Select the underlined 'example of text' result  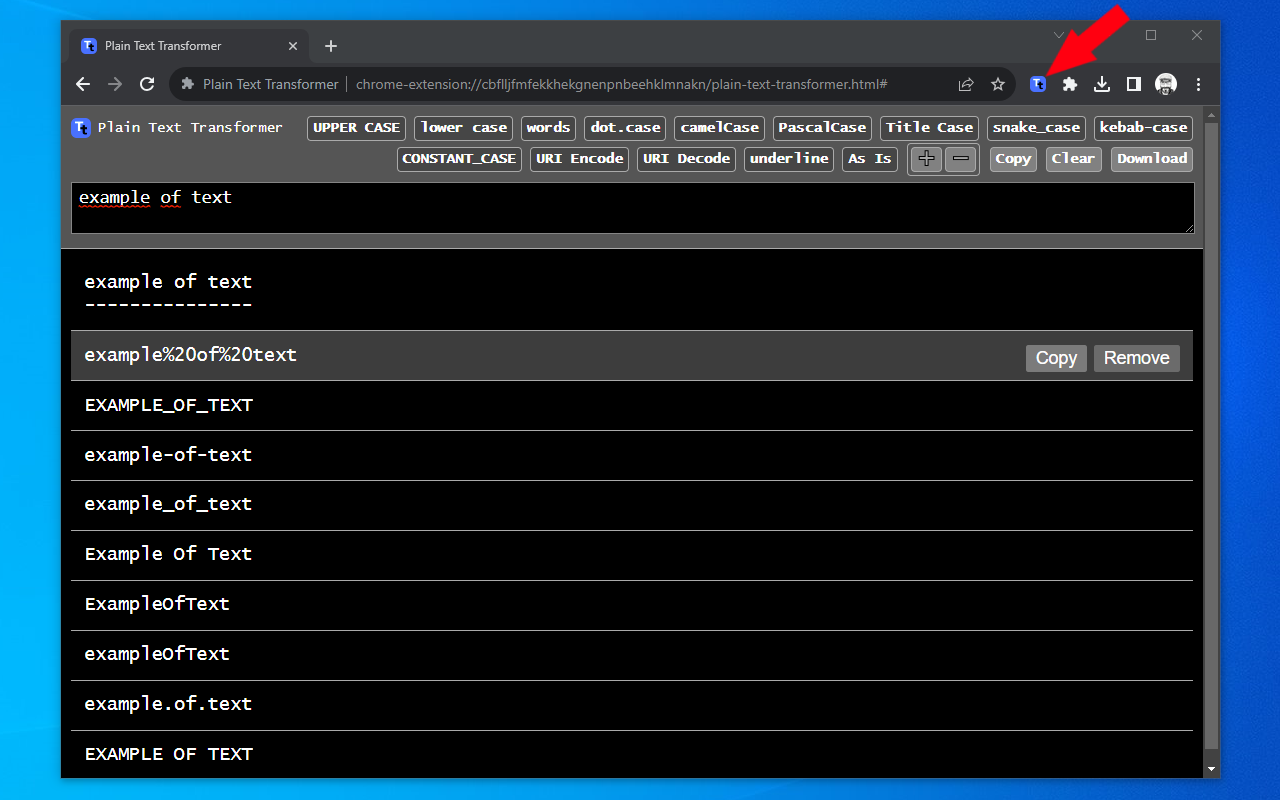(632, 291)
